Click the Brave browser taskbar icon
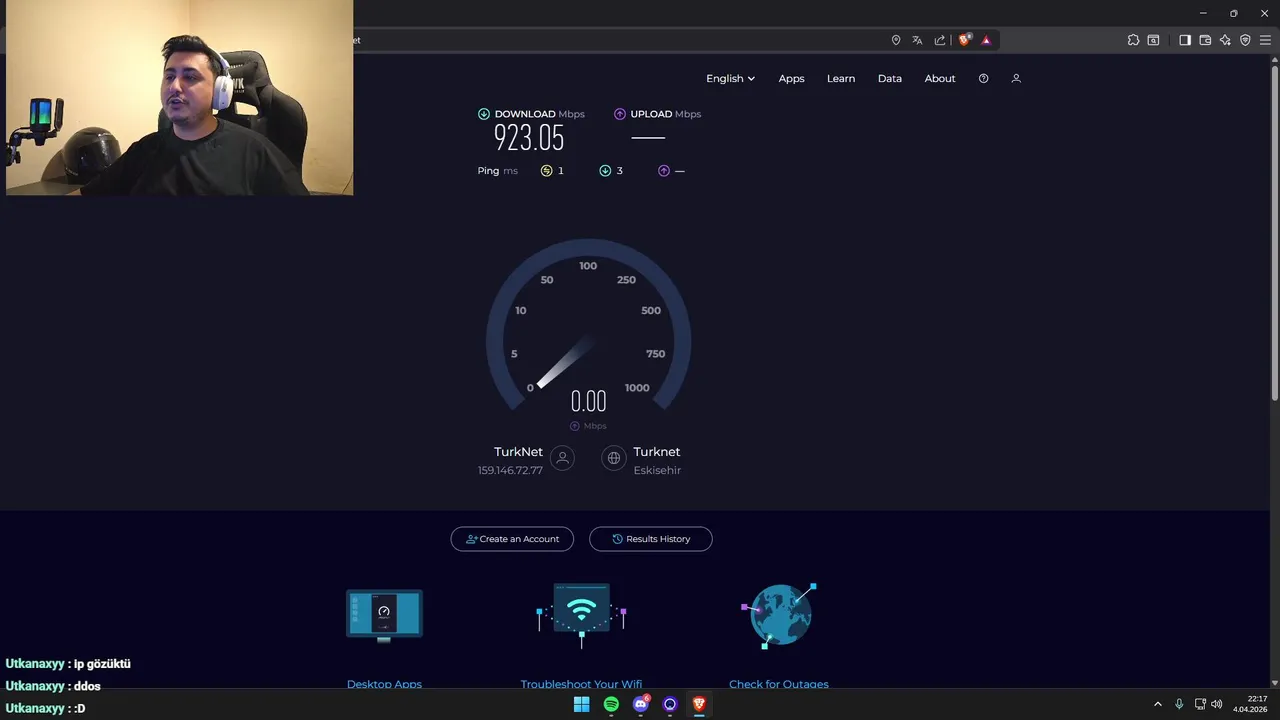This screenshot has height=720, width=1280. 699,704
